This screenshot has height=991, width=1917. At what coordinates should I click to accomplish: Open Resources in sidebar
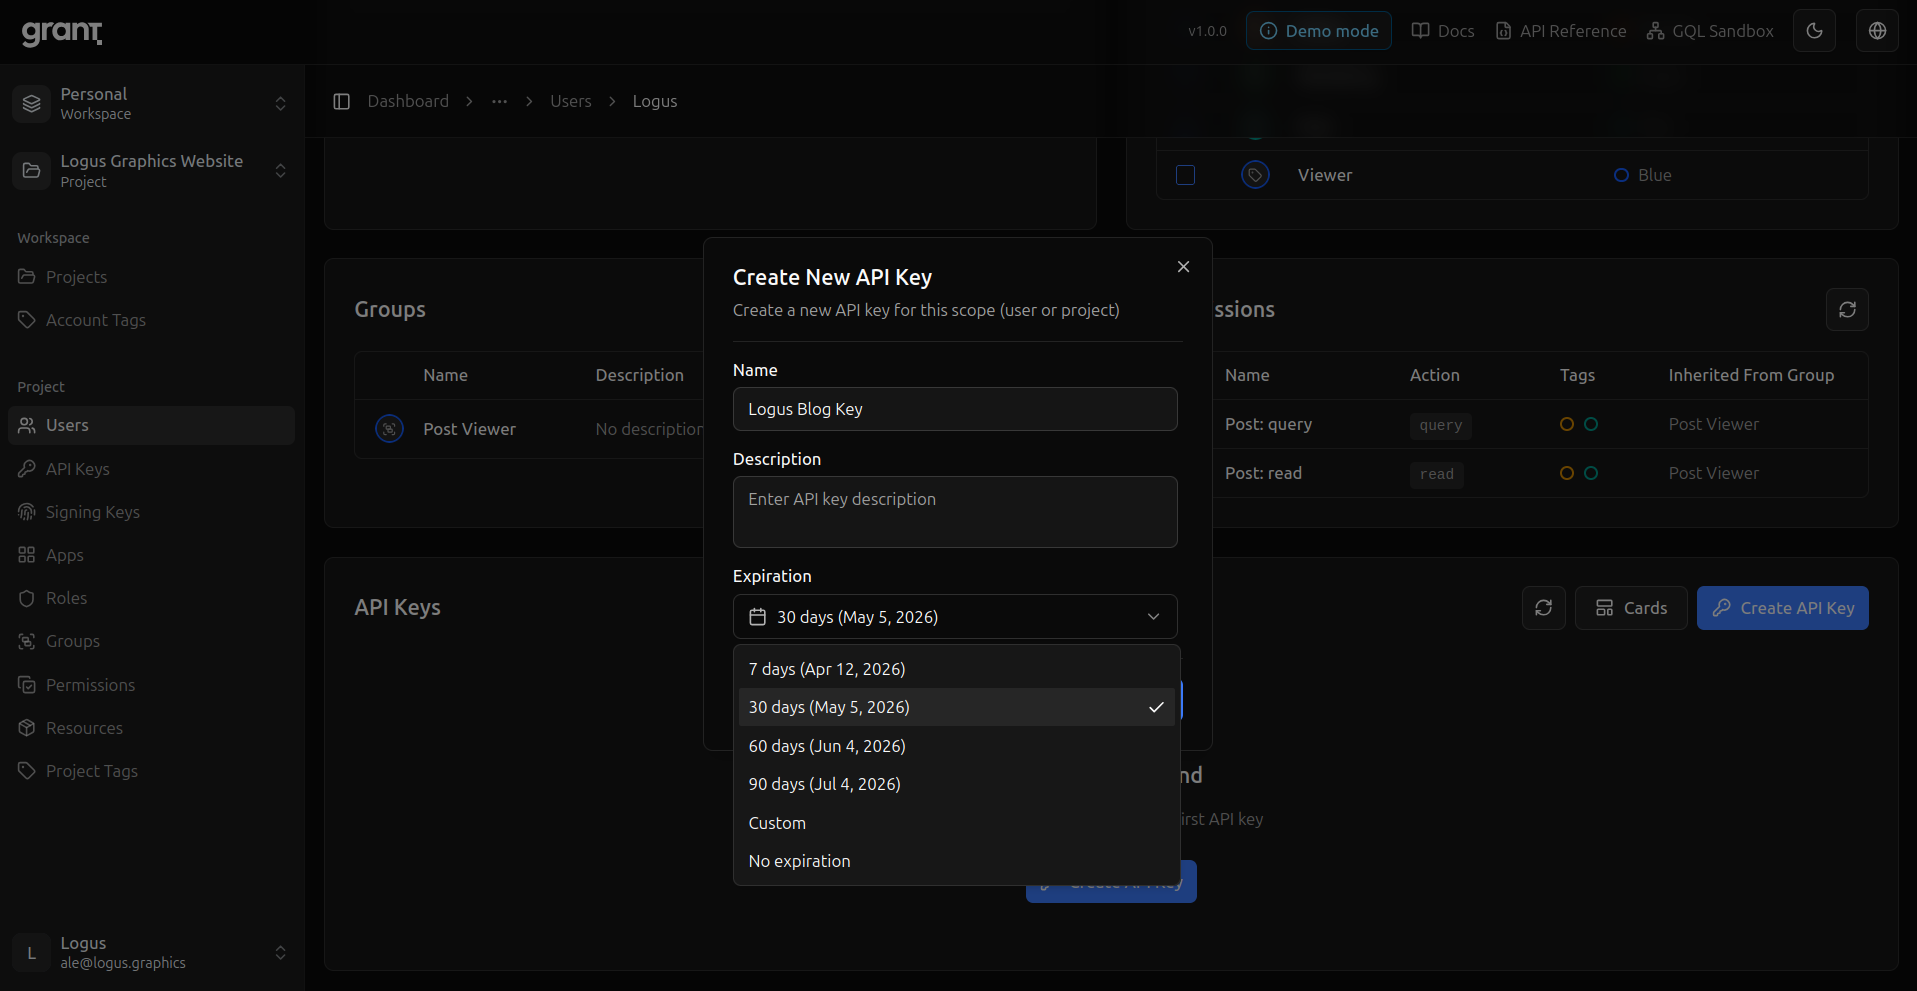(151, 728)
